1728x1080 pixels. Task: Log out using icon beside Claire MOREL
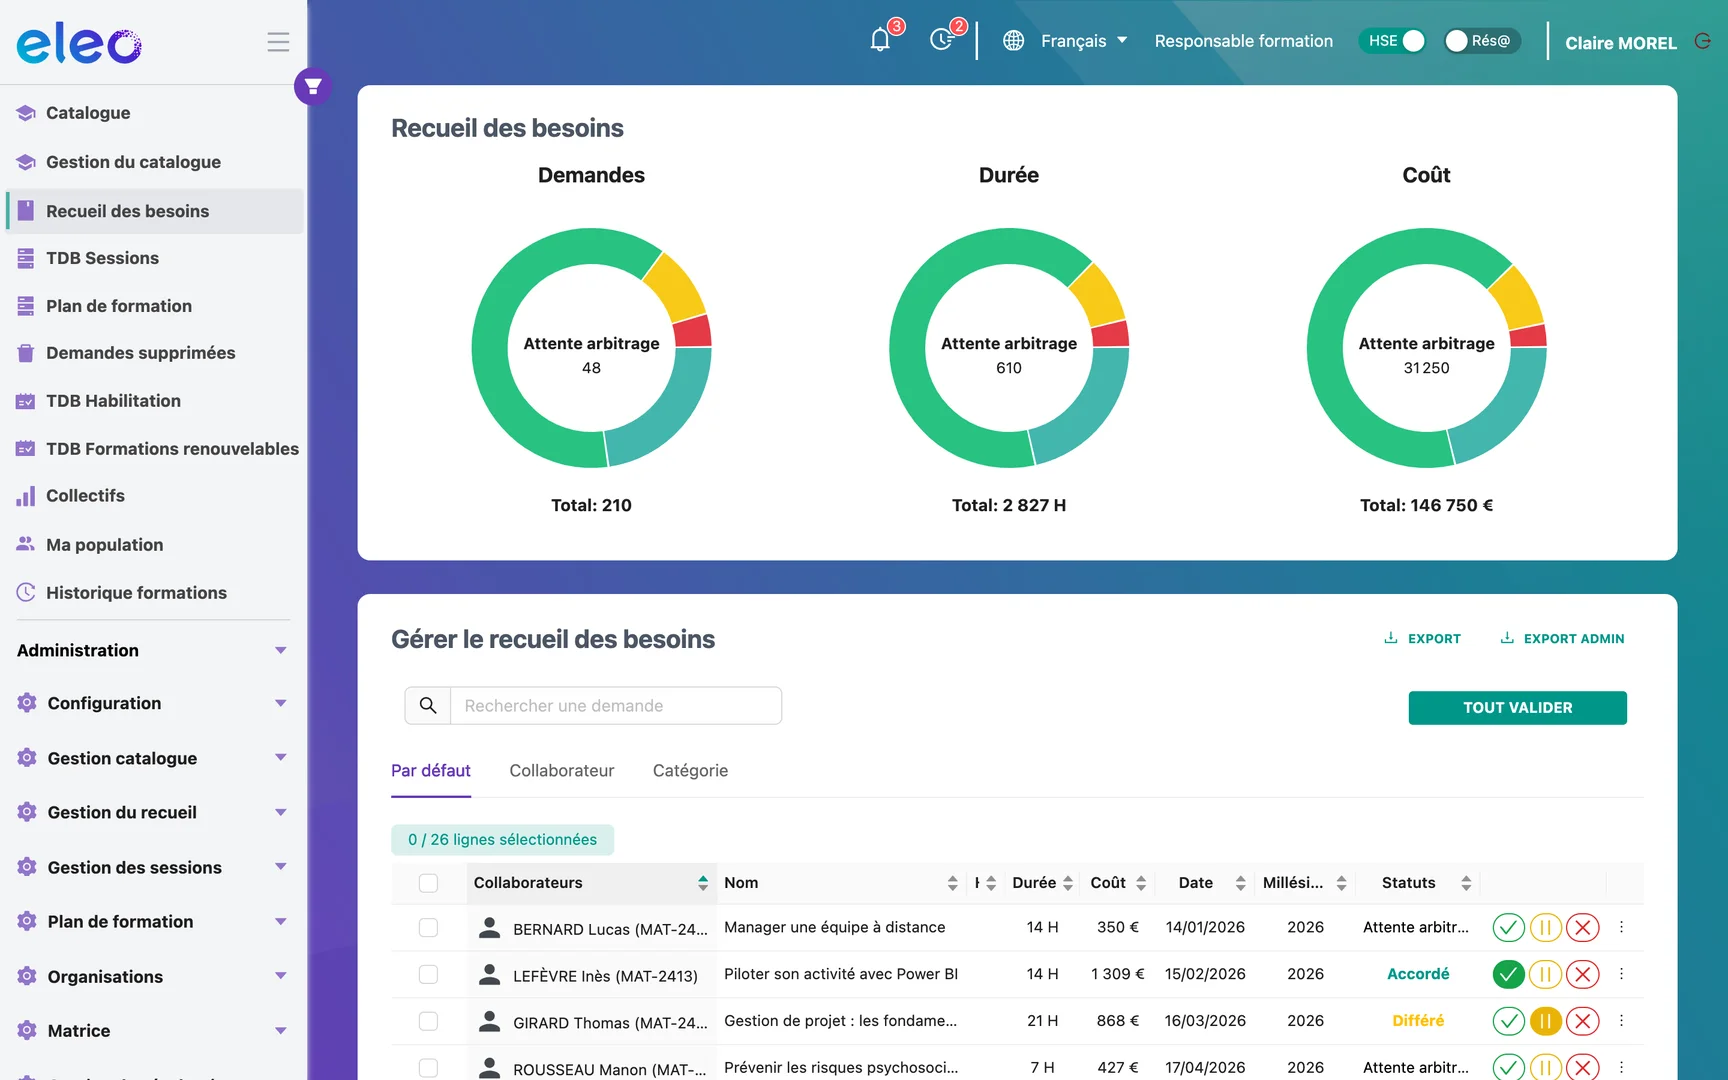pos(1703,41)
